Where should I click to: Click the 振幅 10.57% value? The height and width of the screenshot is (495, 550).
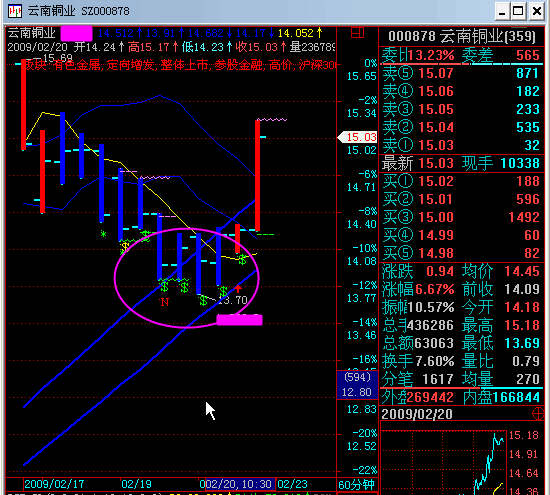[431, 307]
